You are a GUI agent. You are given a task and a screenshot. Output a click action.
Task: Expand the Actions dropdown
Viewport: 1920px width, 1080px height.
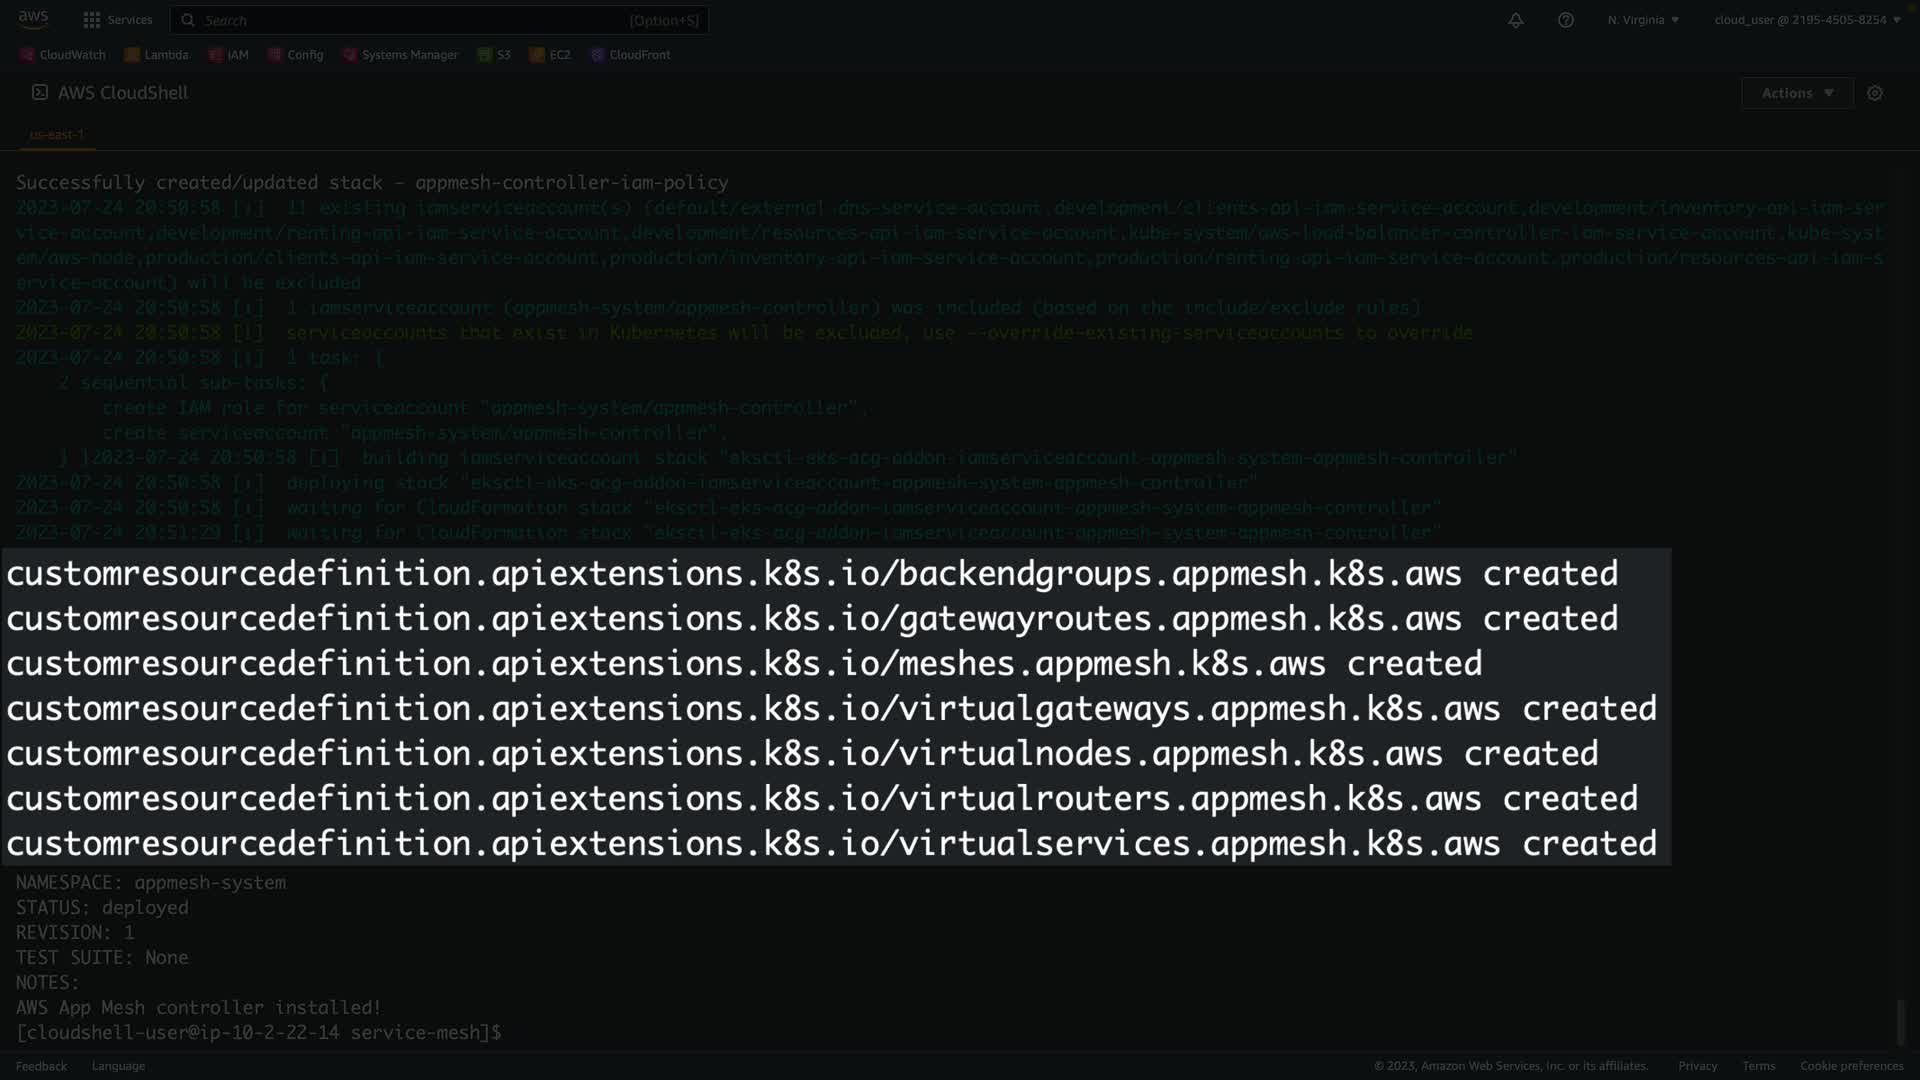(x=1797, y=93)
